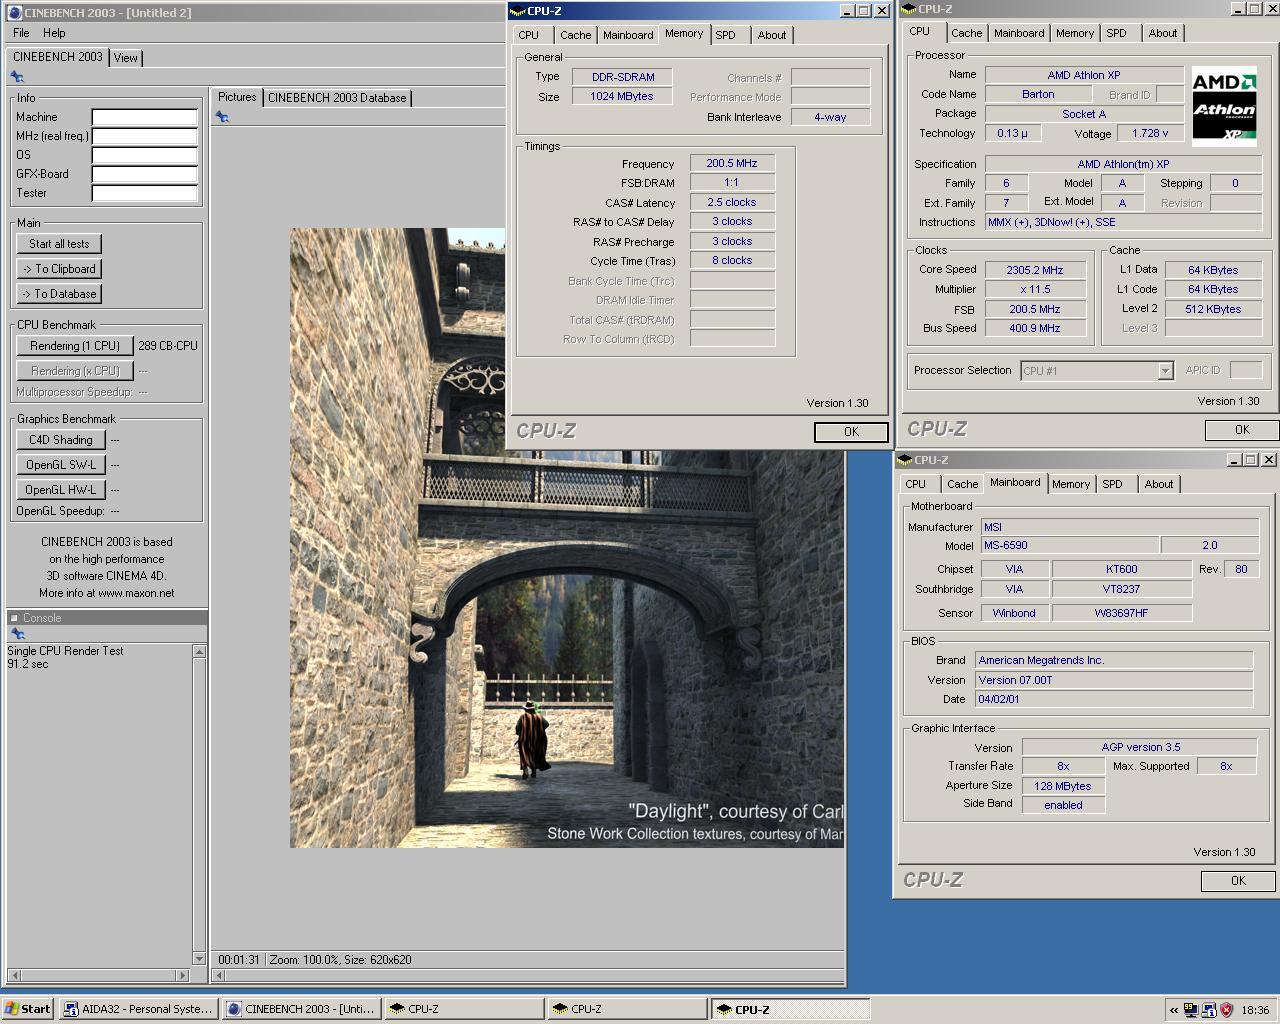Click the pin icon under the Pictures tab
Viewport: 1280px width, 1024px height.
tap(222, 117)
